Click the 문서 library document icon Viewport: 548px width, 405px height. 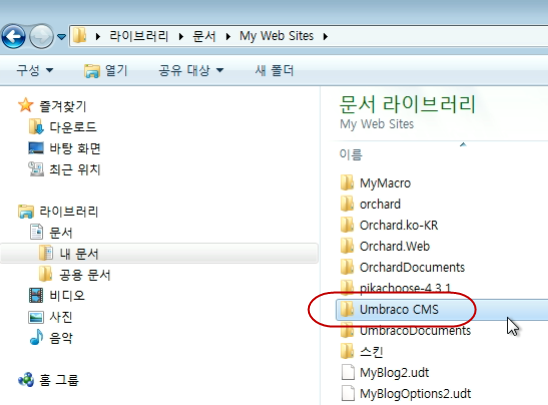[36, 232]
